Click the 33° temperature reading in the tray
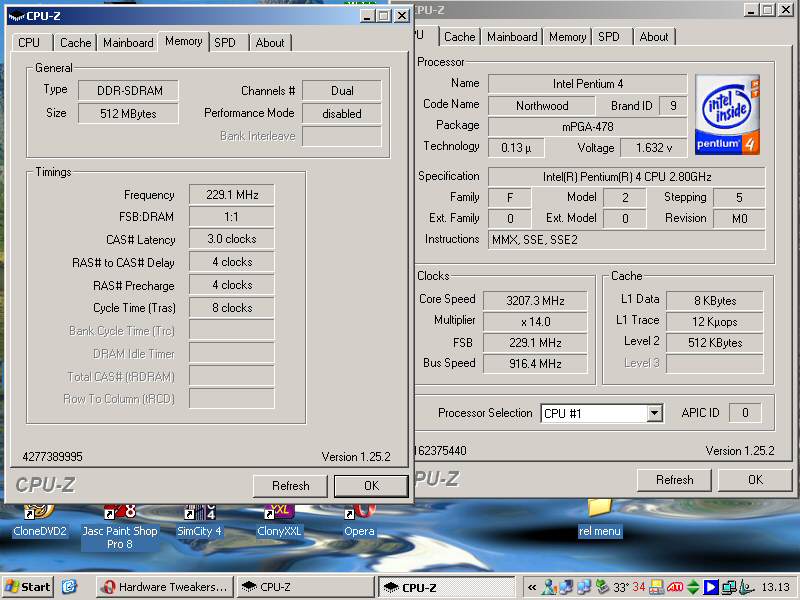Viewport: 800px width, 600px height. pyautogui.click(x=621, y=587)
